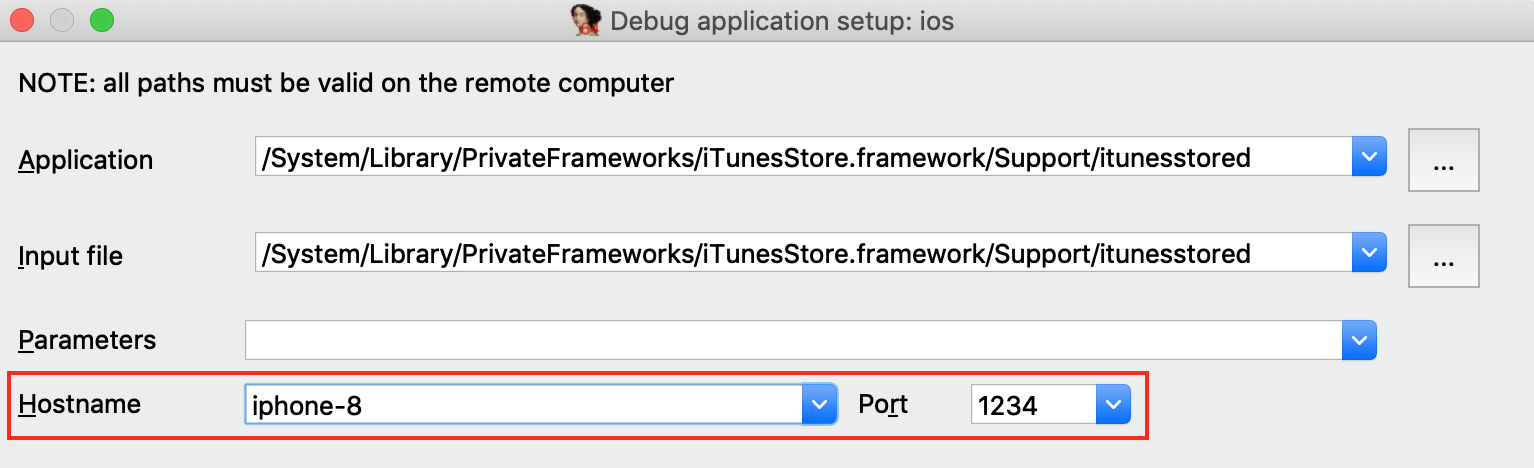1534x468 pixels.
Task: Click the Application label
Action: (86, 160)
